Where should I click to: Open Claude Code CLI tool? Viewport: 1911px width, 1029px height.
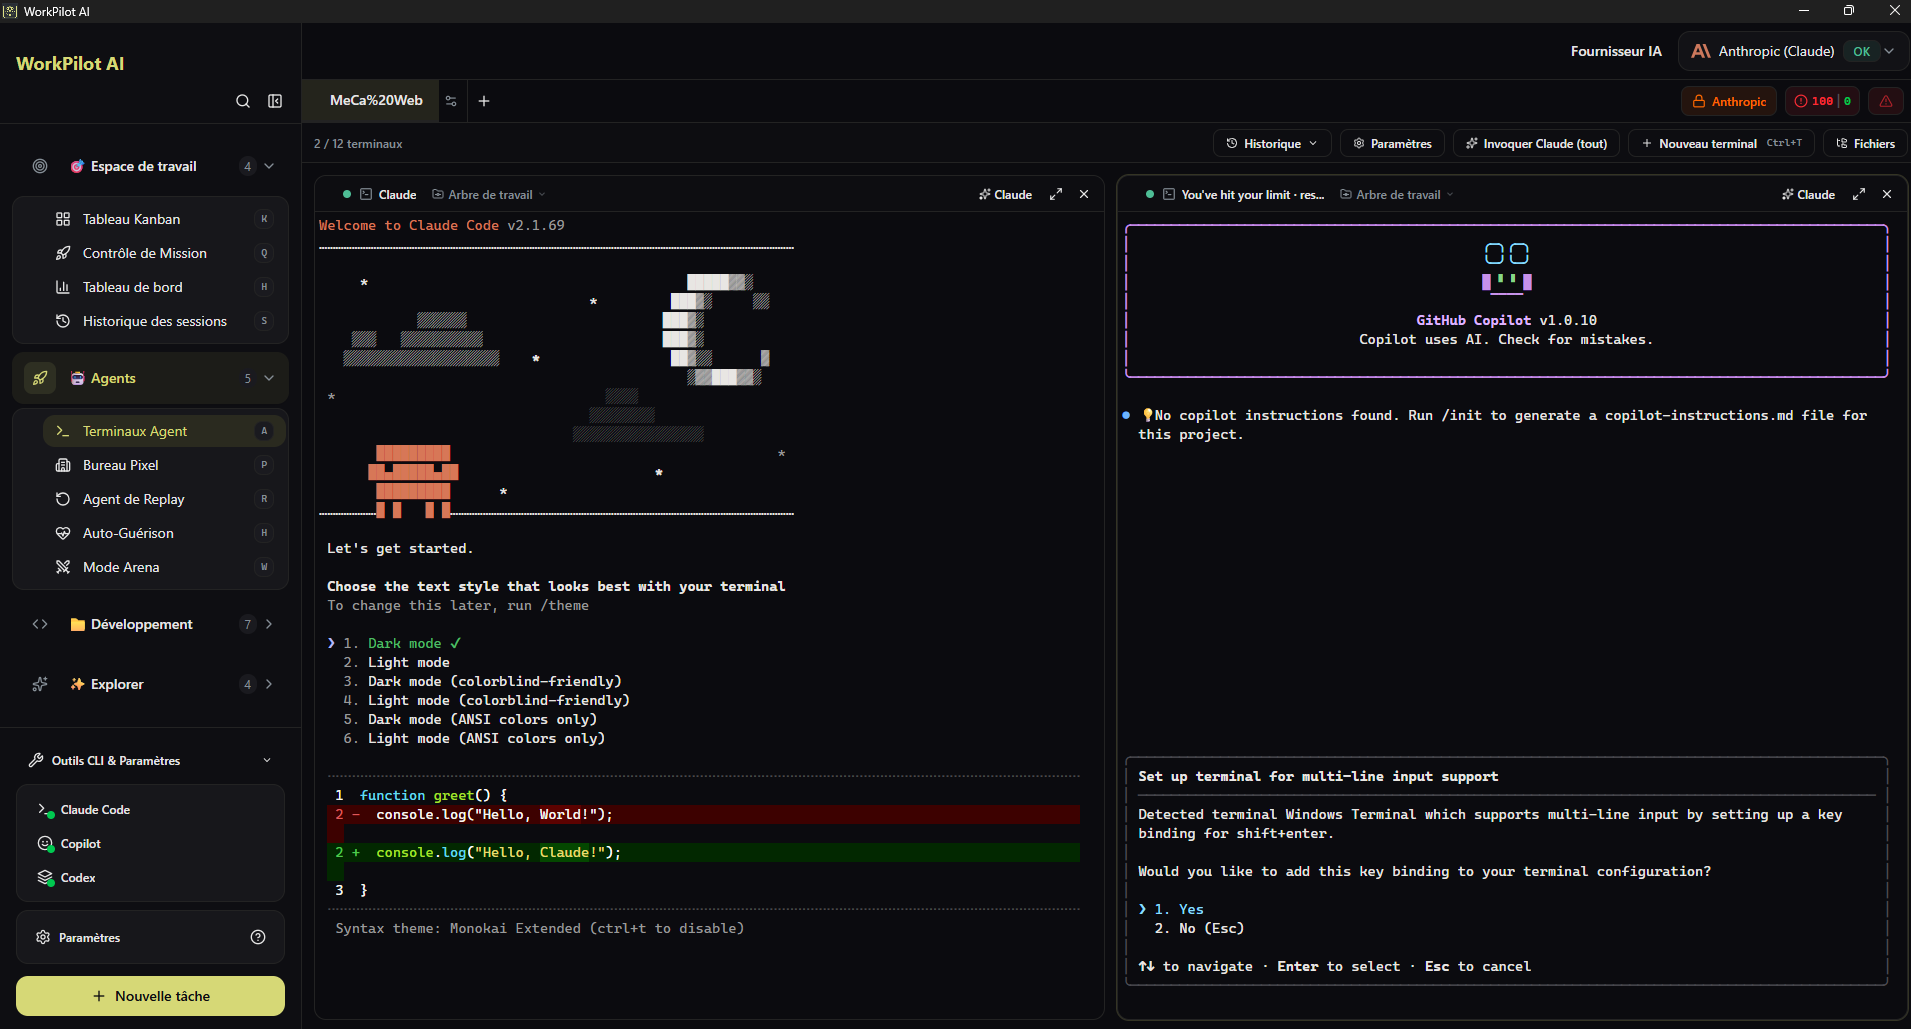pos(150,810)
